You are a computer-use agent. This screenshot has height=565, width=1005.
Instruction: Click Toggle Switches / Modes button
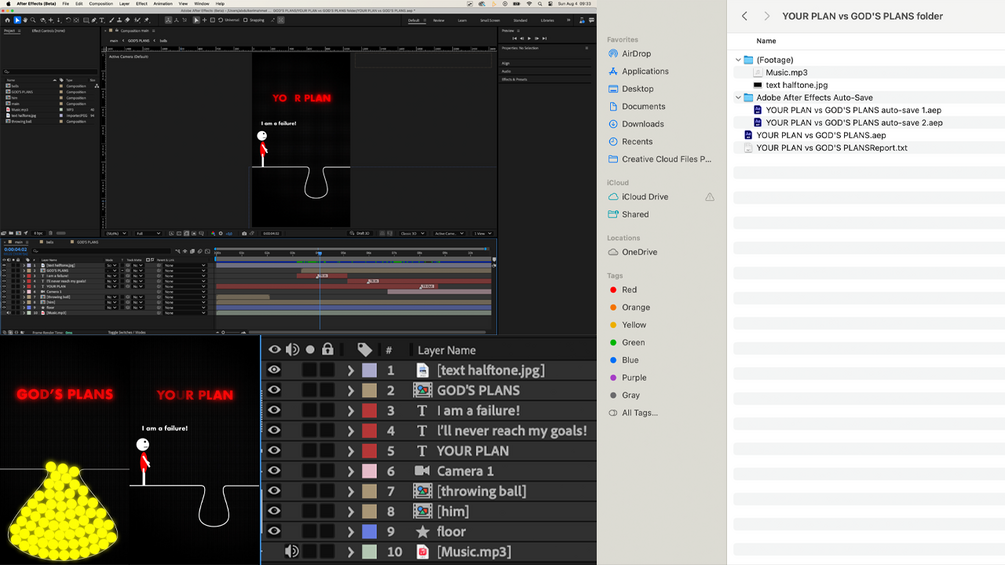pos(126,332)
